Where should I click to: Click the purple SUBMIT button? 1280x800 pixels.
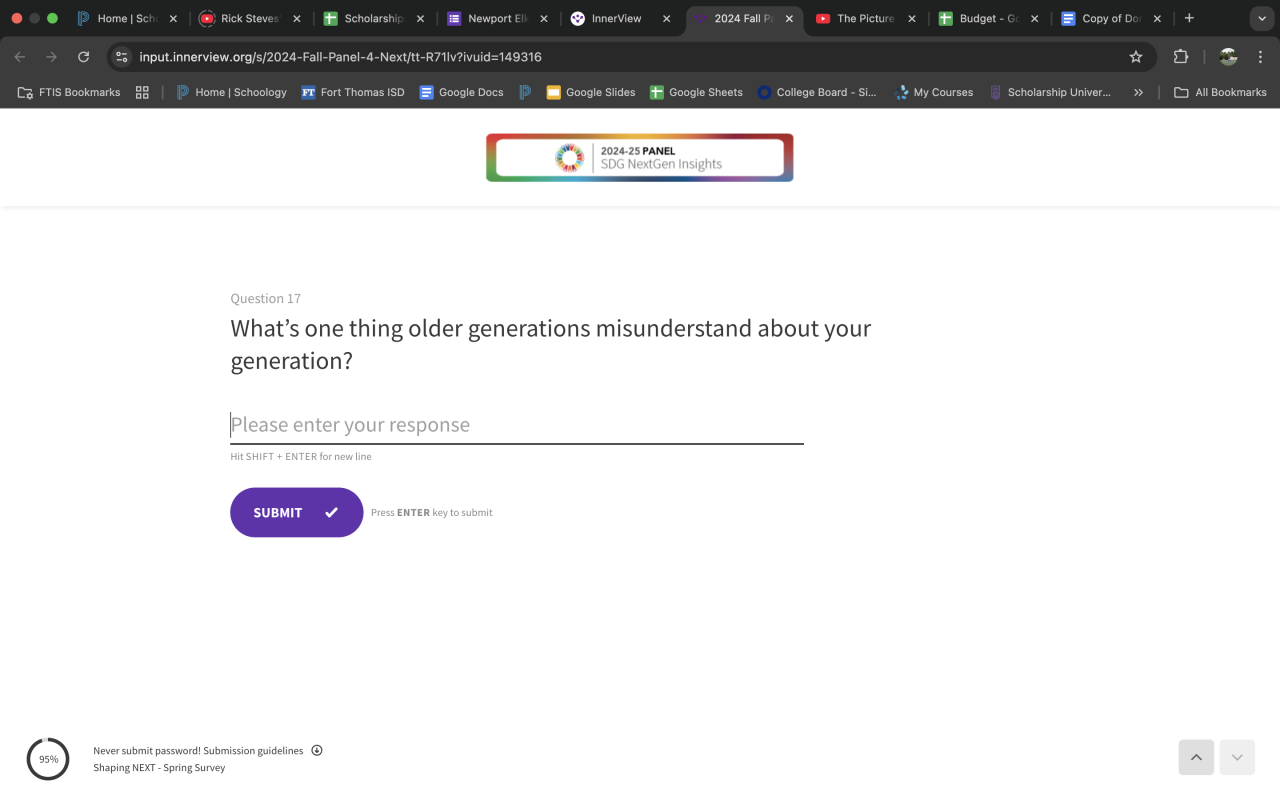[296, 512]
